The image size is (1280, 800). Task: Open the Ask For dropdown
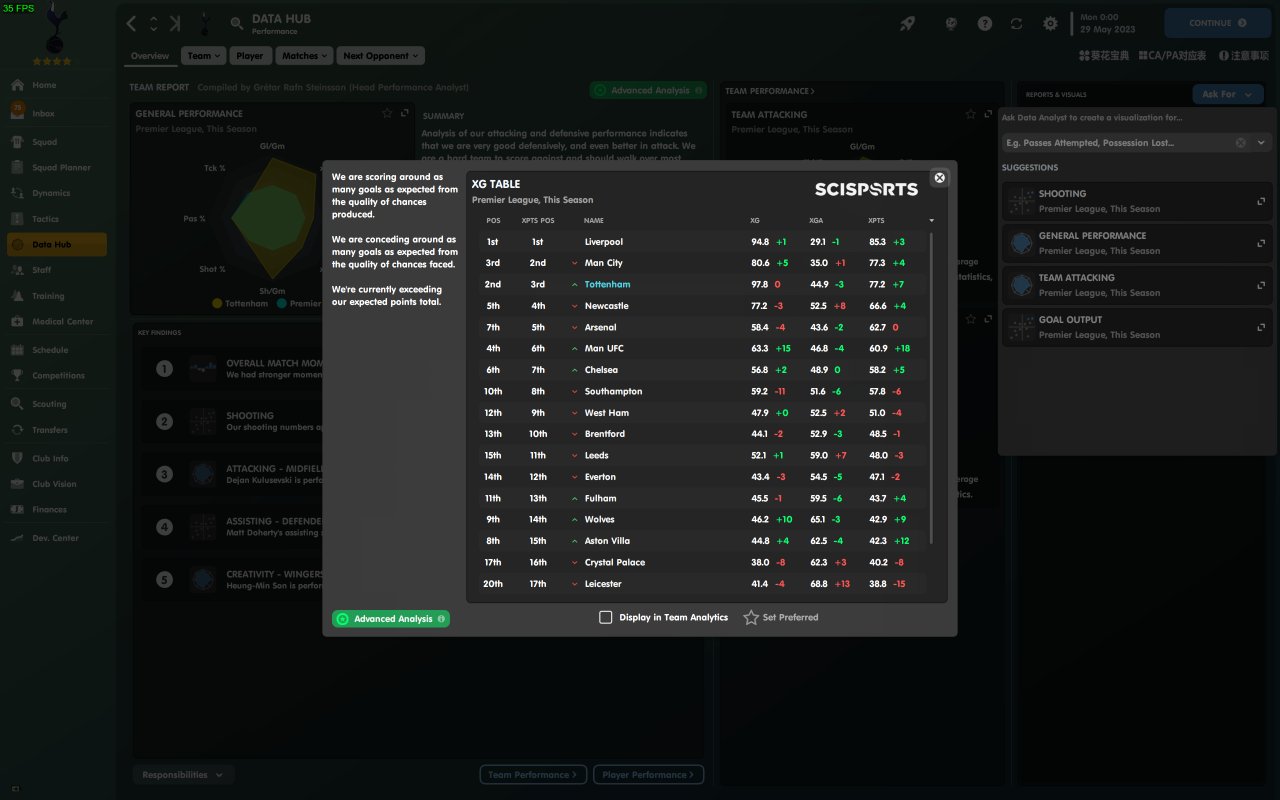[x=1228, y=94]
